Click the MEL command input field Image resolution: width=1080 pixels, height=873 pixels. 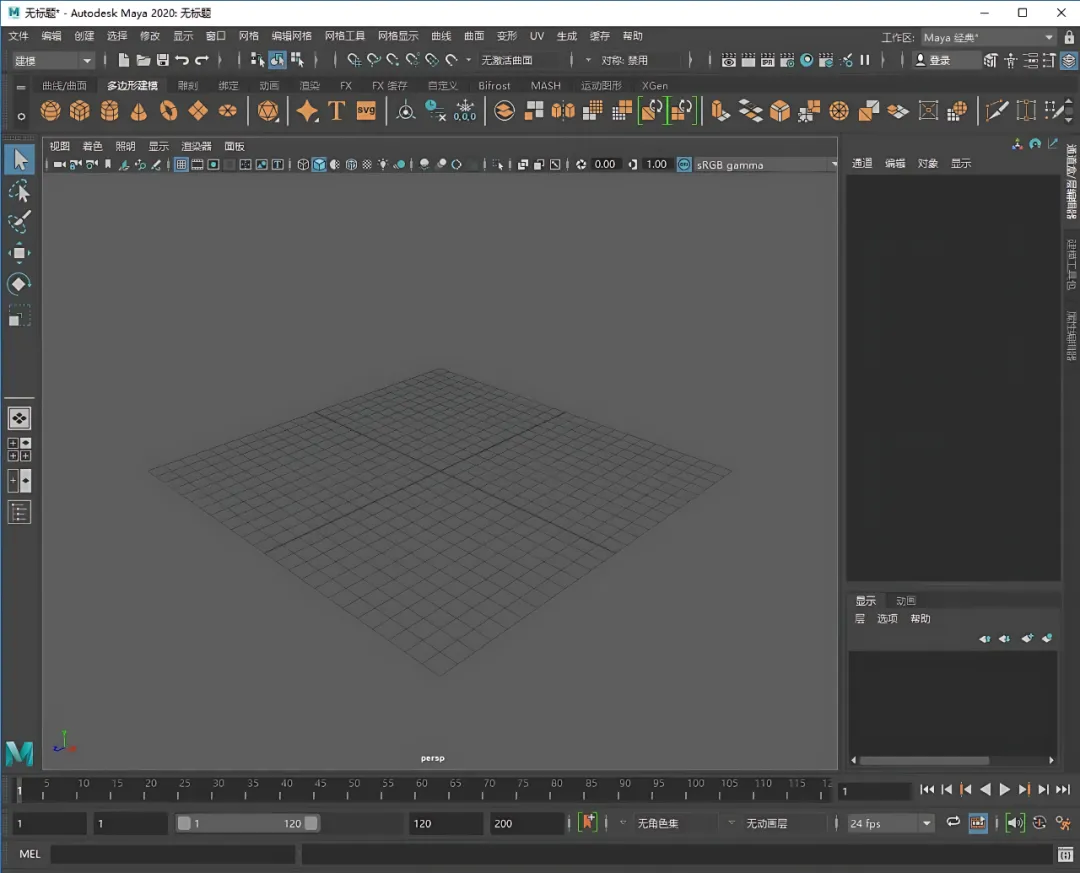(x=172, y=854)
